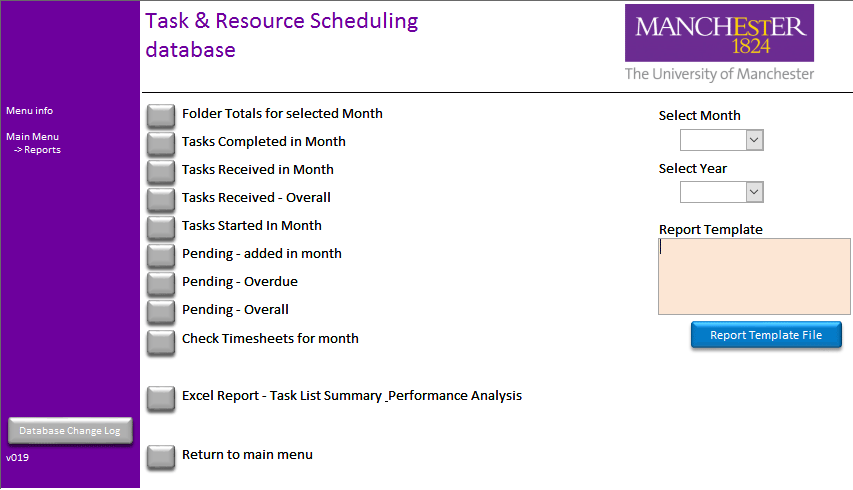The height and width of the screenshot is (490, 853).
Task: Click the University of Manchester logo
Action: click(x=719, y=43)
